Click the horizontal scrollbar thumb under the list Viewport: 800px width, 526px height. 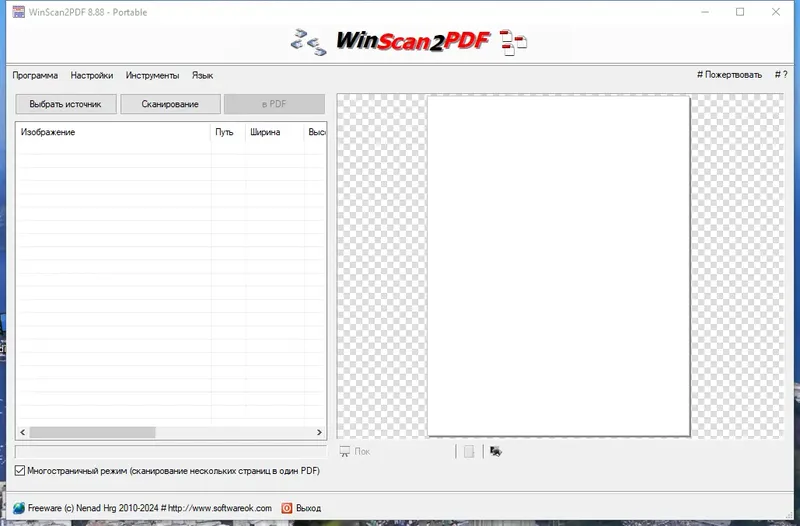click(x=92, y=432)
